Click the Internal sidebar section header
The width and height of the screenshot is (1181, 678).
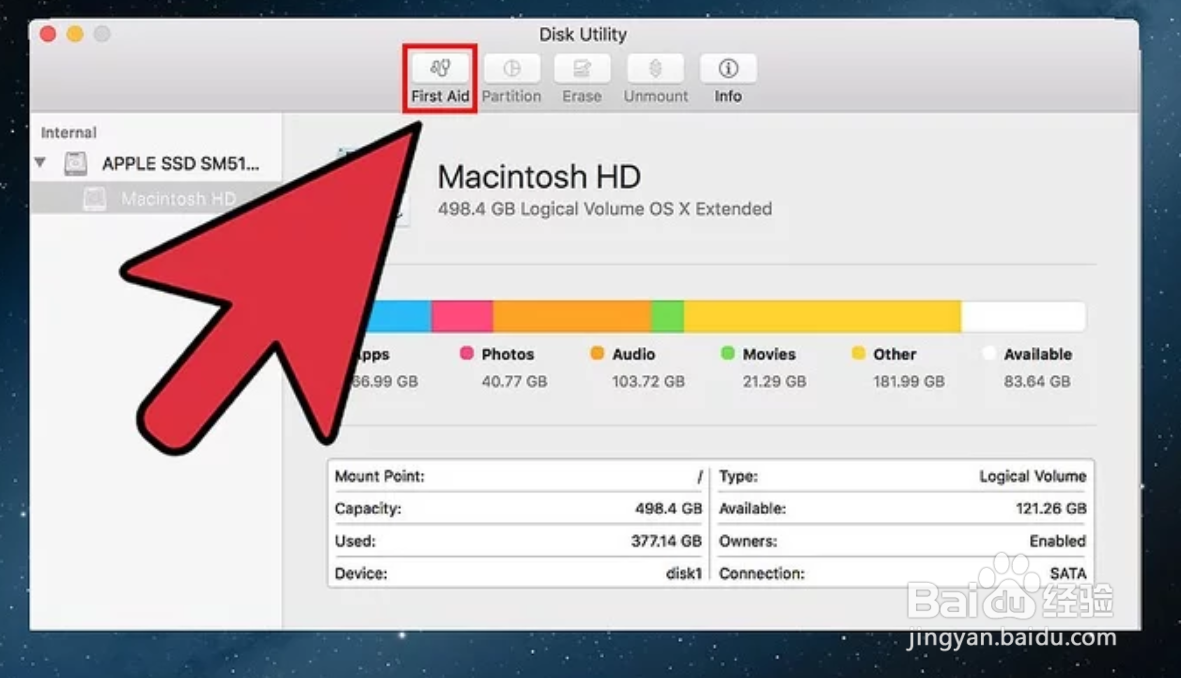(69, 133)
